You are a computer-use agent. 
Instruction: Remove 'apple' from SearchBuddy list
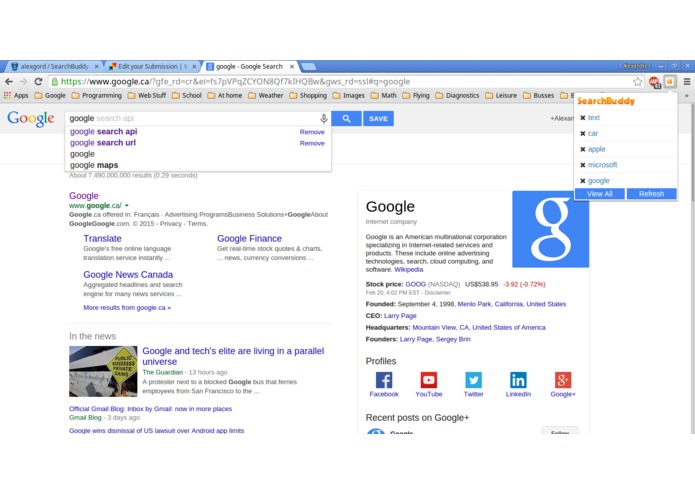(x=582, y=149)
